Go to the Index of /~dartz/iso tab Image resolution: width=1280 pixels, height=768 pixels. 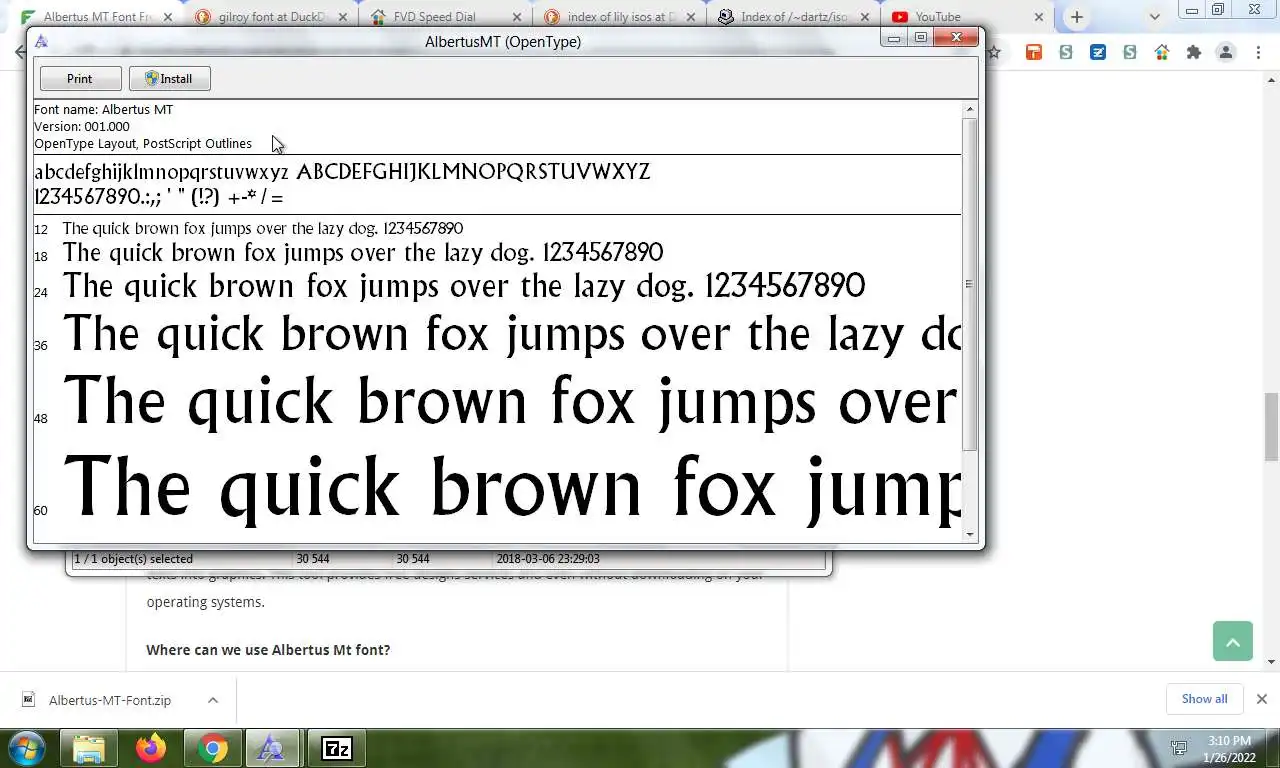794,17
